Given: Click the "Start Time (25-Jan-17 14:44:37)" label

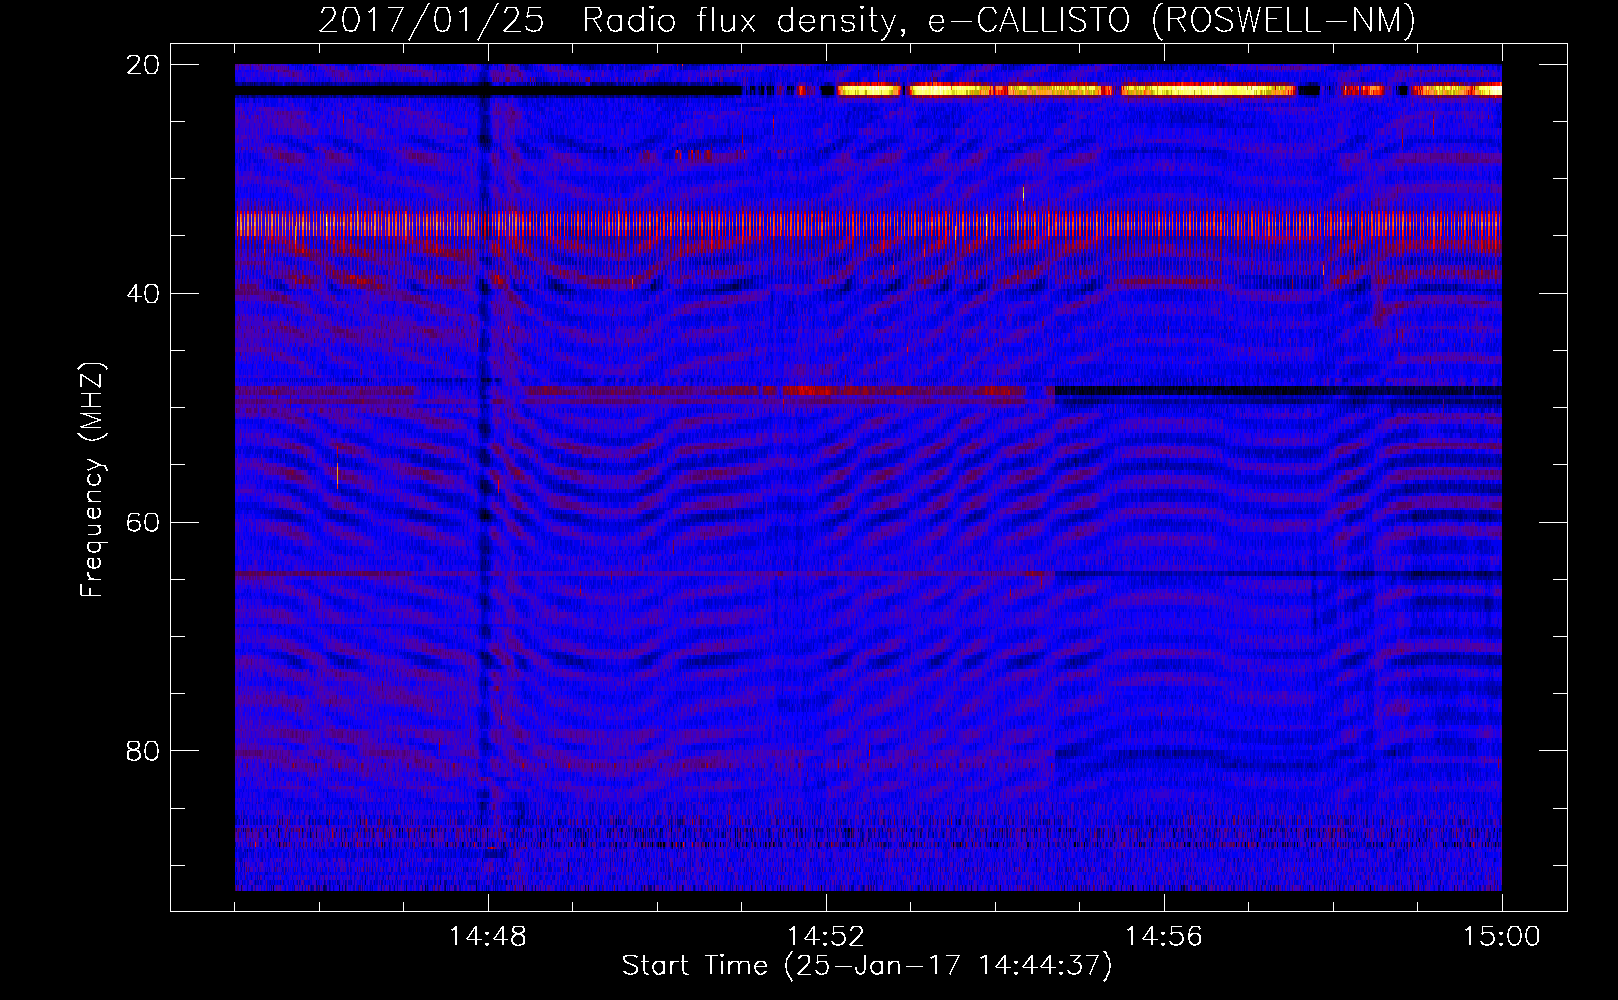Looking at the screenshot, I should 867,966.
